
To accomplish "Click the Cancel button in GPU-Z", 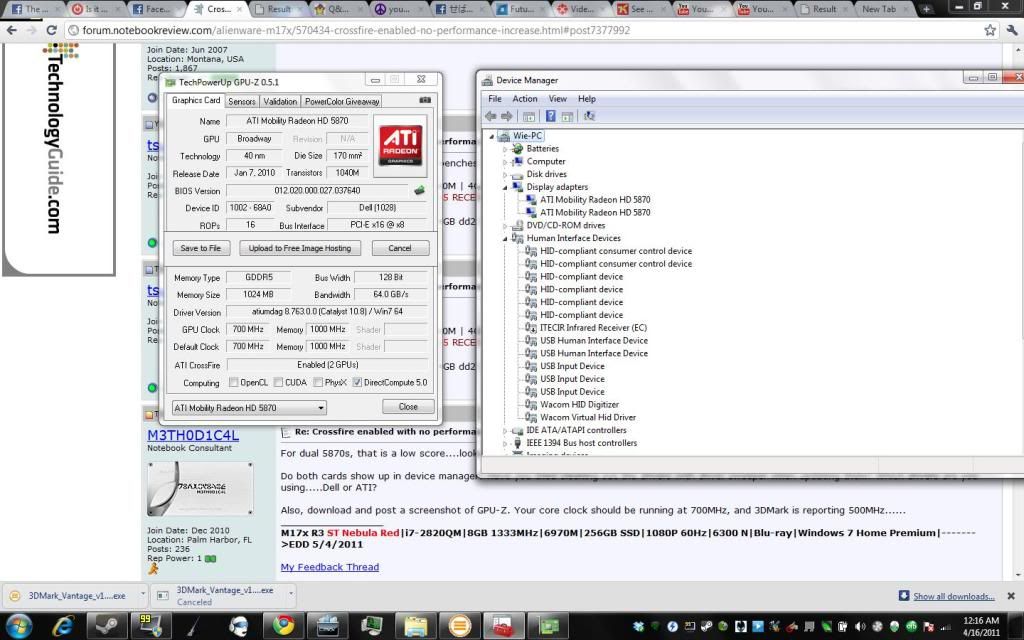I will point(400,248).
